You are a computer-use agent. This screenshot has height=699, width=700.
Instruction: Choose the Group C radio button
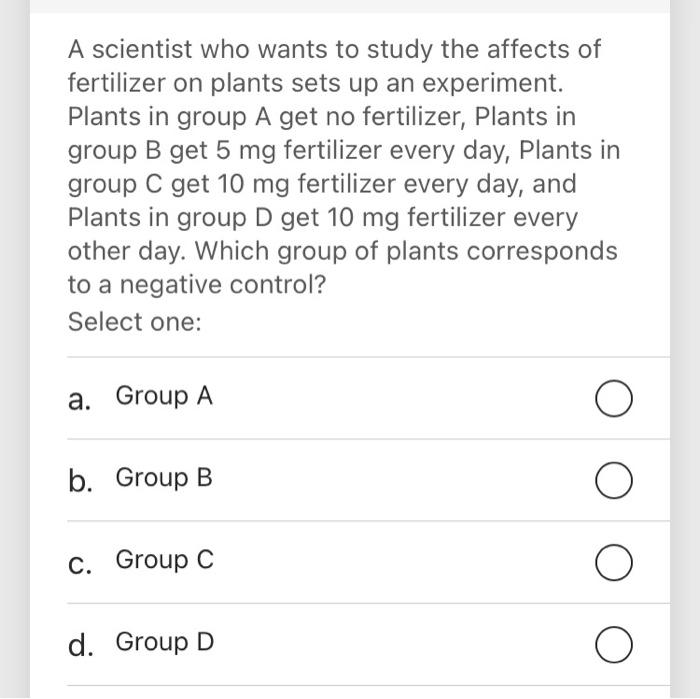[x=613, y=564]
